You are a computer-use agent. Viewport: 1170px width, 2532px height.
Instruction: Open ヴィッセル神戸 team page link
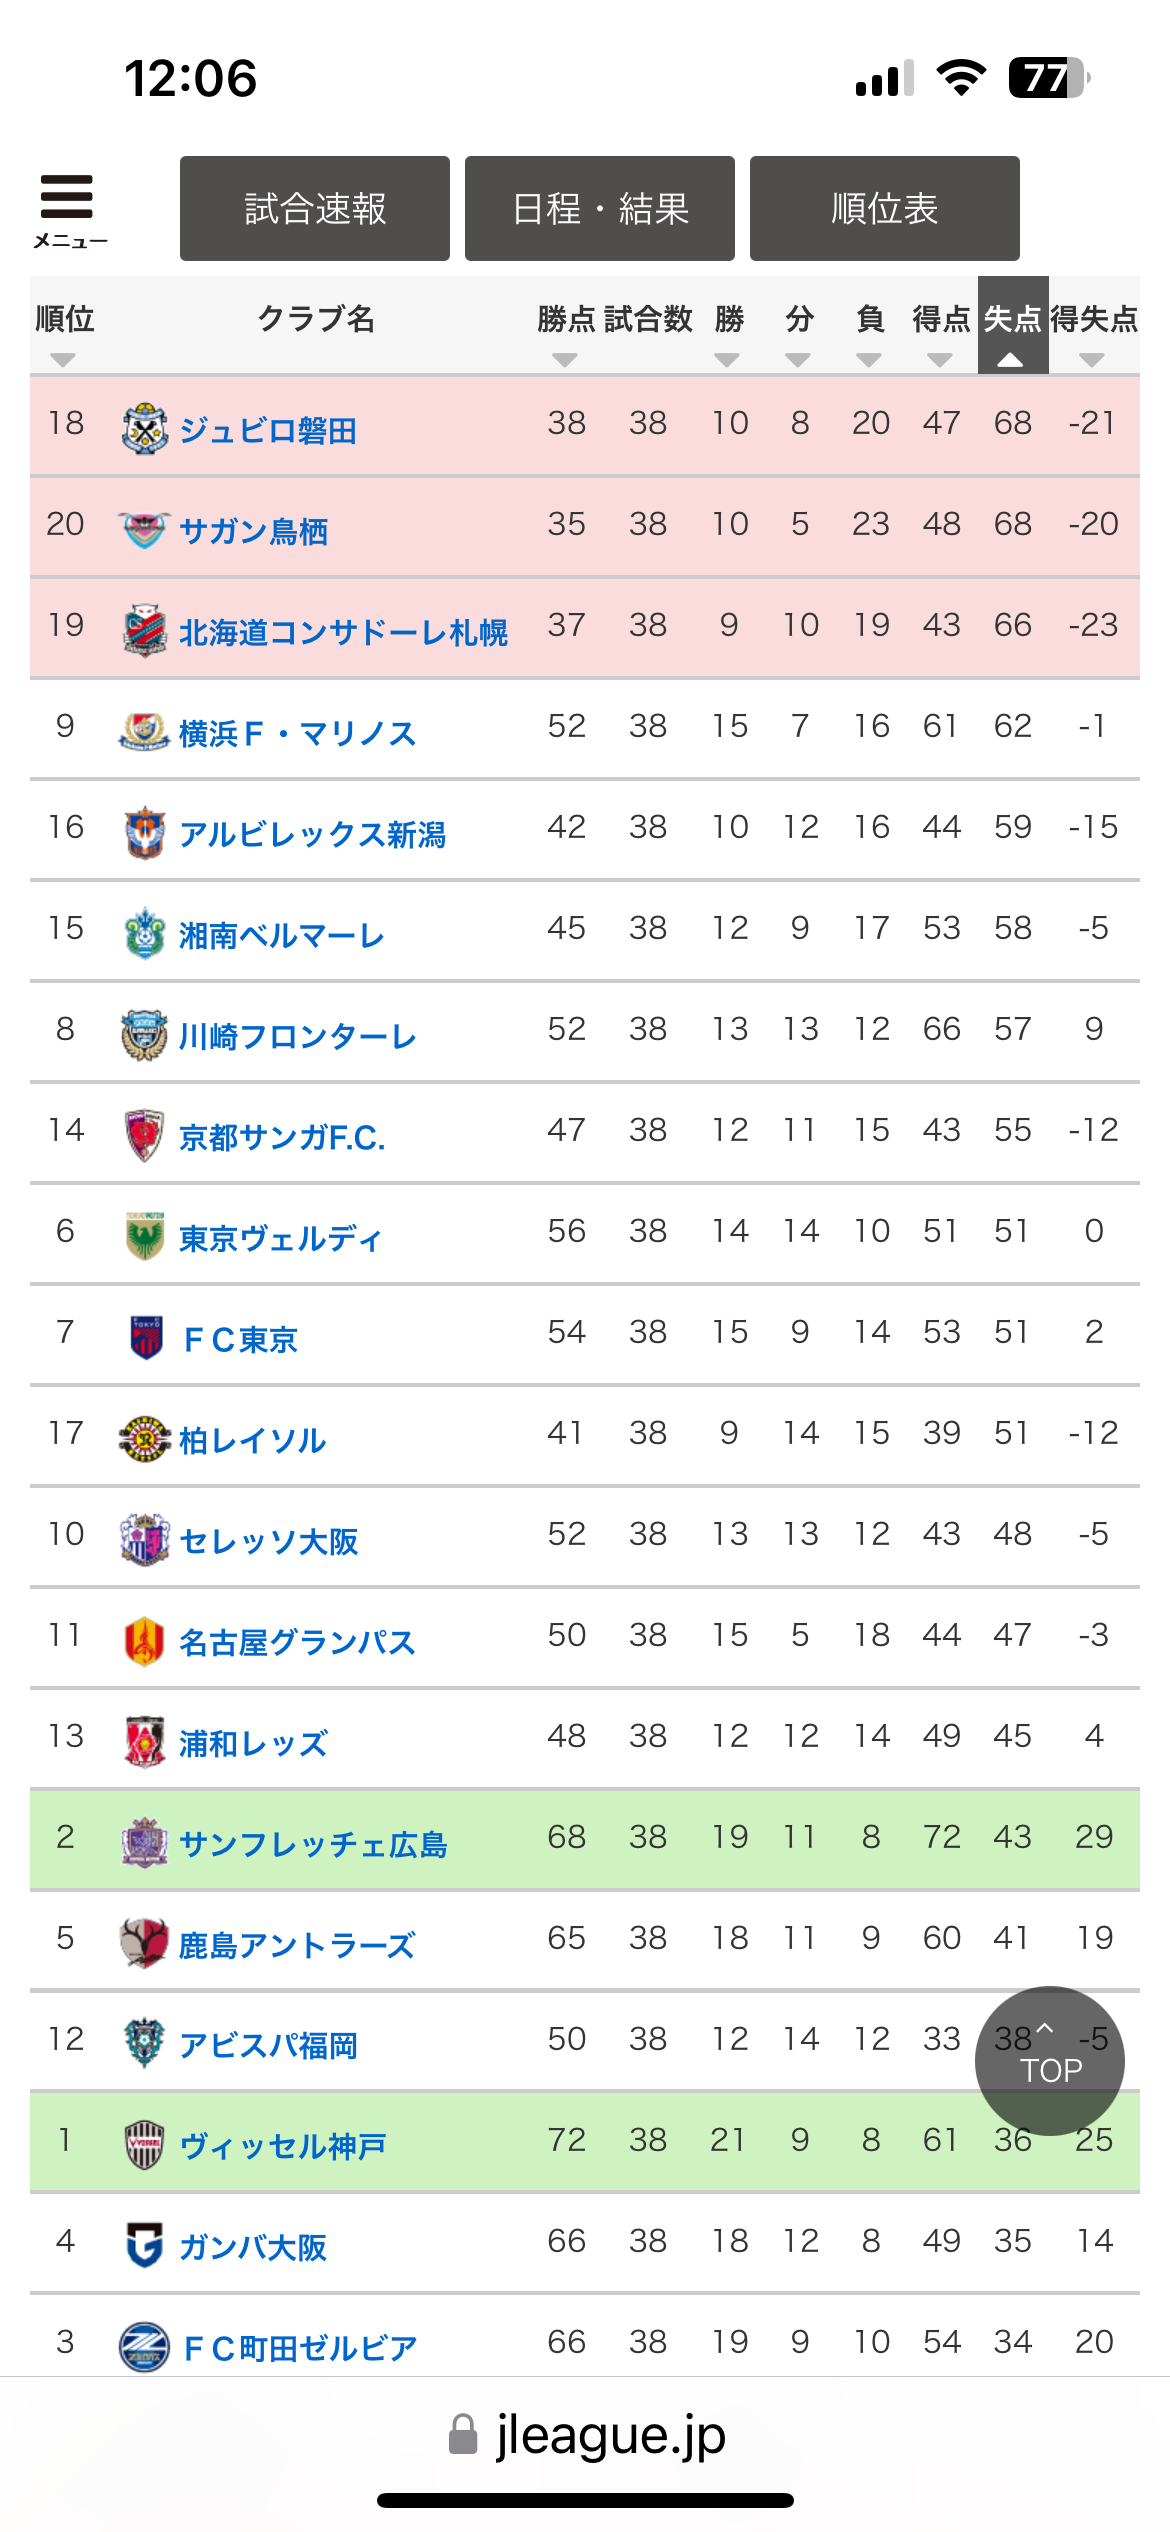[283, 2146]
